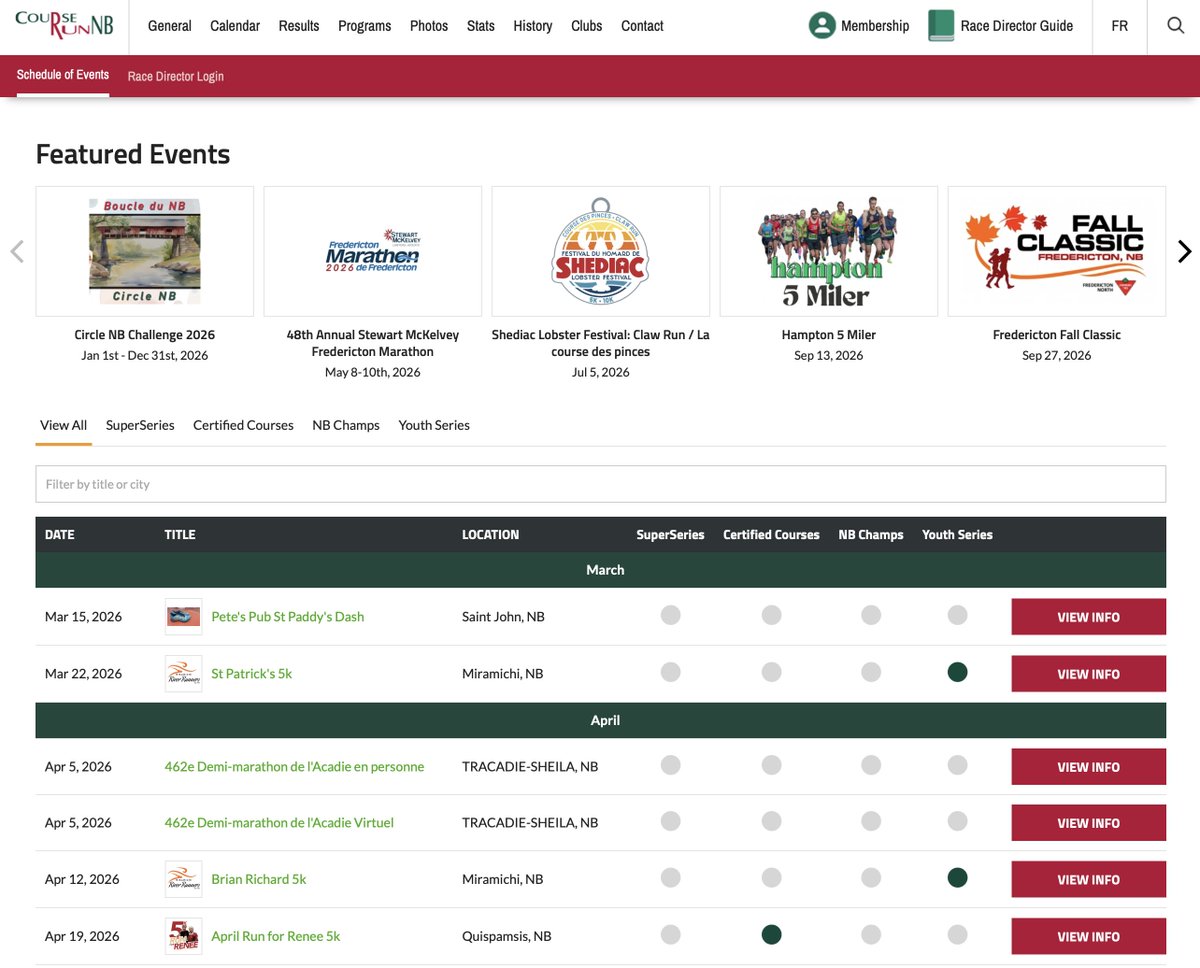Click NB Champs dot for St Patrick's 5k row
This screenshot has width=1200, height=968.
click(x=871, y=673)
